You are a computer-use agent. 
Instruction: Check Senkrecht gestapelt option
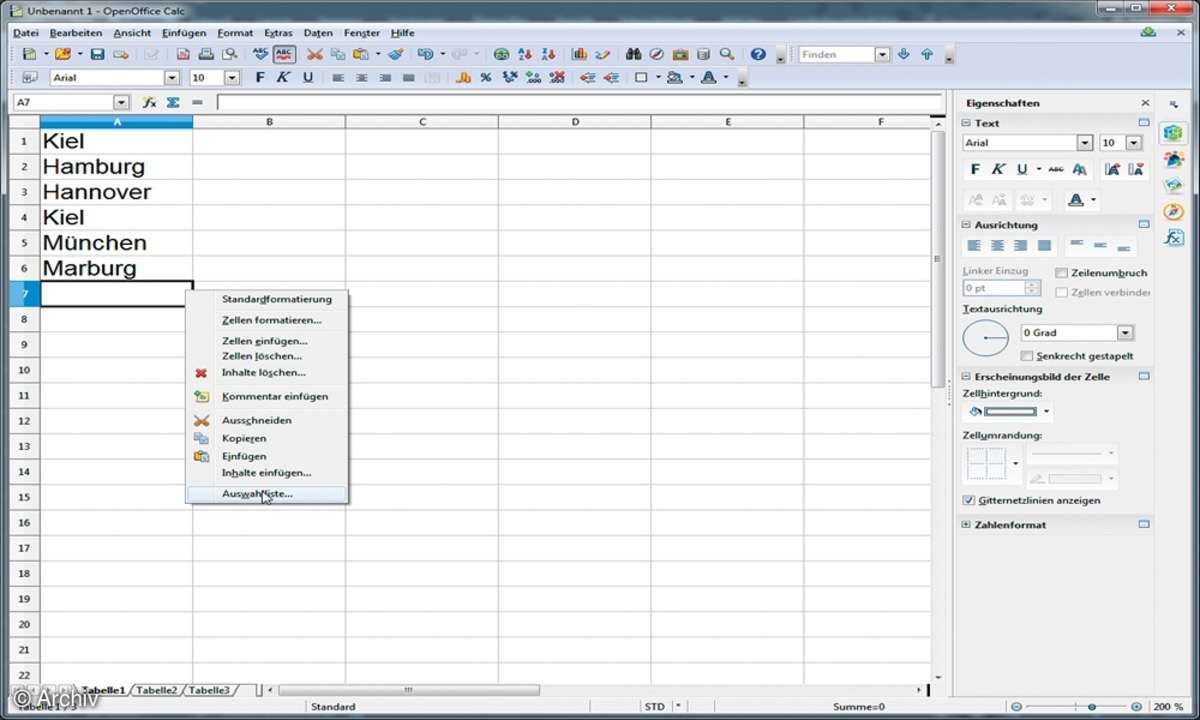(1026, 356)
